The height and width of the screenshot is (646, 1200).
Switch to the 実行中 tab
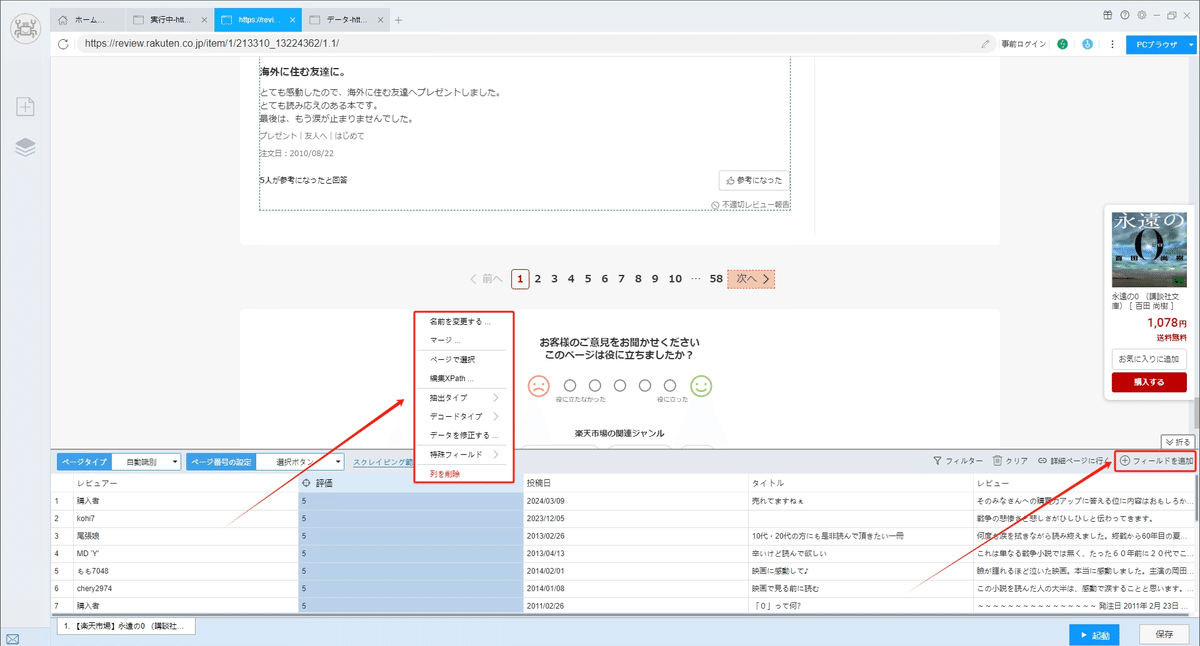coord(171,20)
